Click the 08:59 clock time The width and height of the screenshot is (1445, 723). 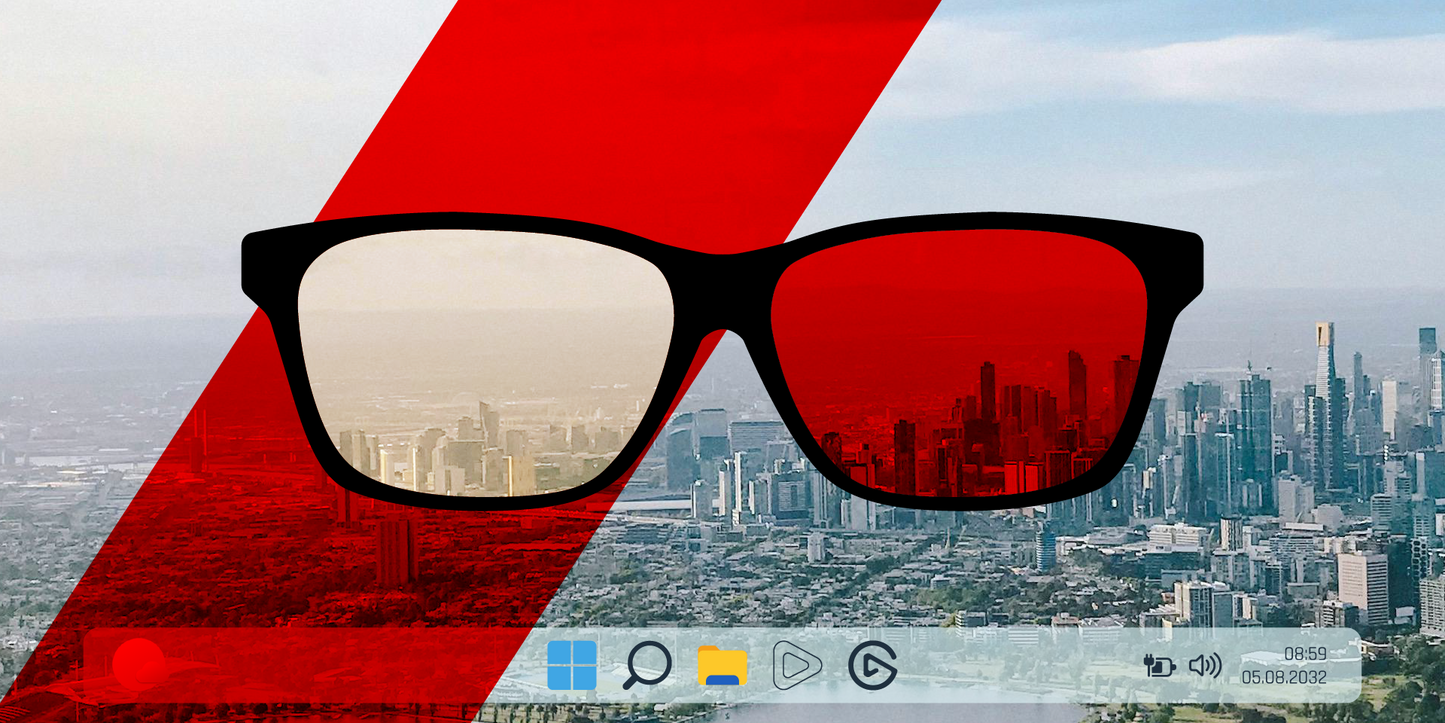pyautogui.click(x=1305, y=654)
